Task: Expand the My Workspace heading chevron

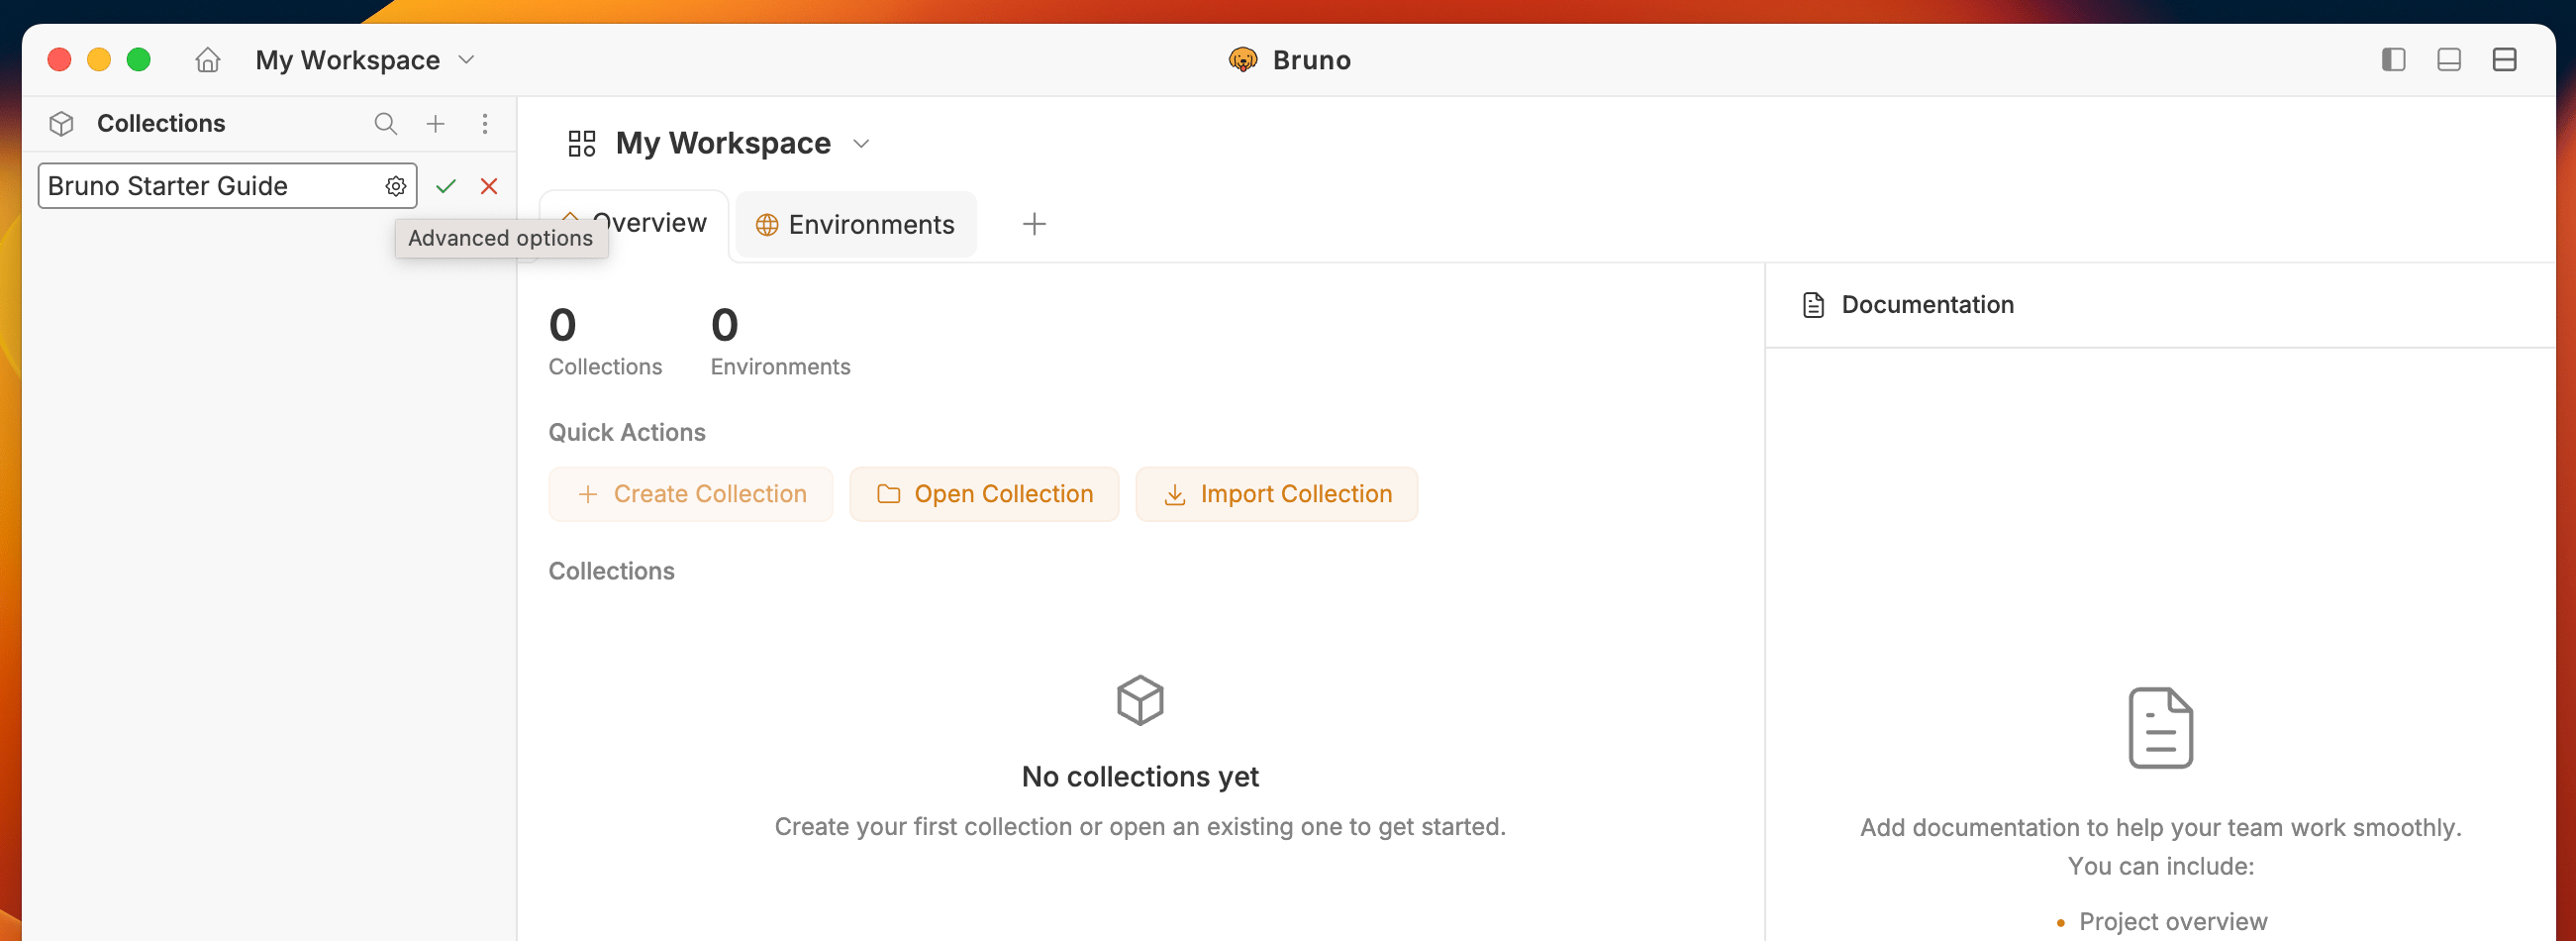Action: (861, 143)
